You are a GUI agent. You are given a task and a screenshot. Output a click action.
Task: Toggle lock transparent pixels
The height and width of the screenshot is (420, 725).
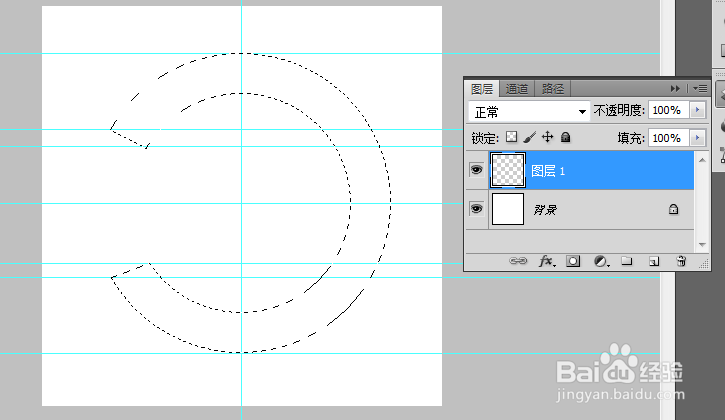pyautogui.click(x=511, y=137)
